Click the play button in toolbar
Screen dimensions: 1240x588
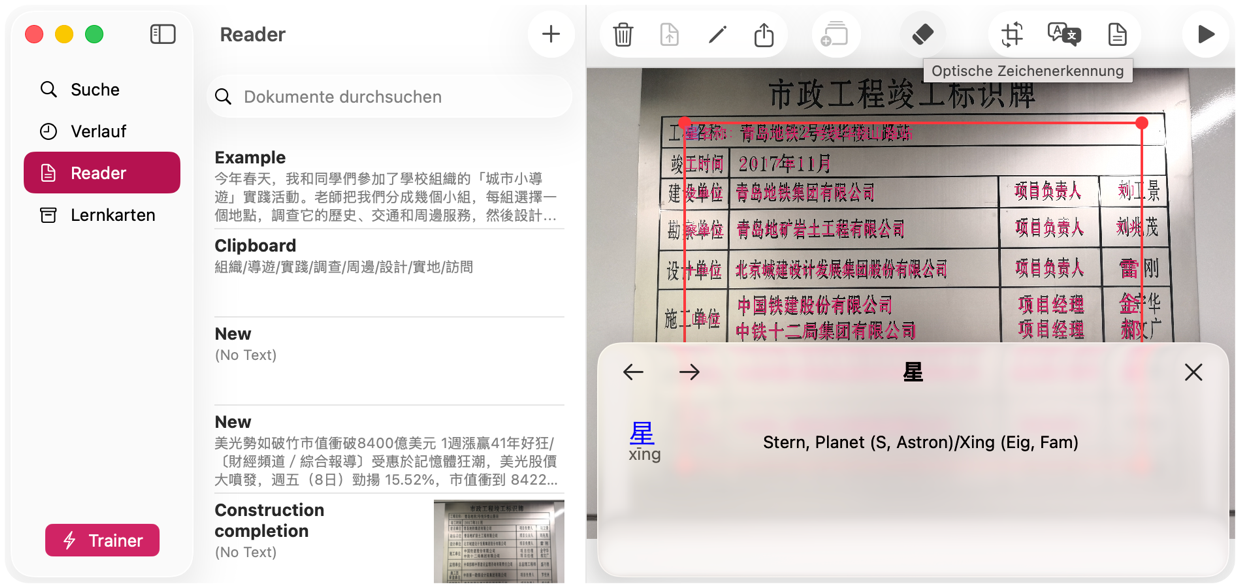pyautogui.click(x=1206, y=35)
